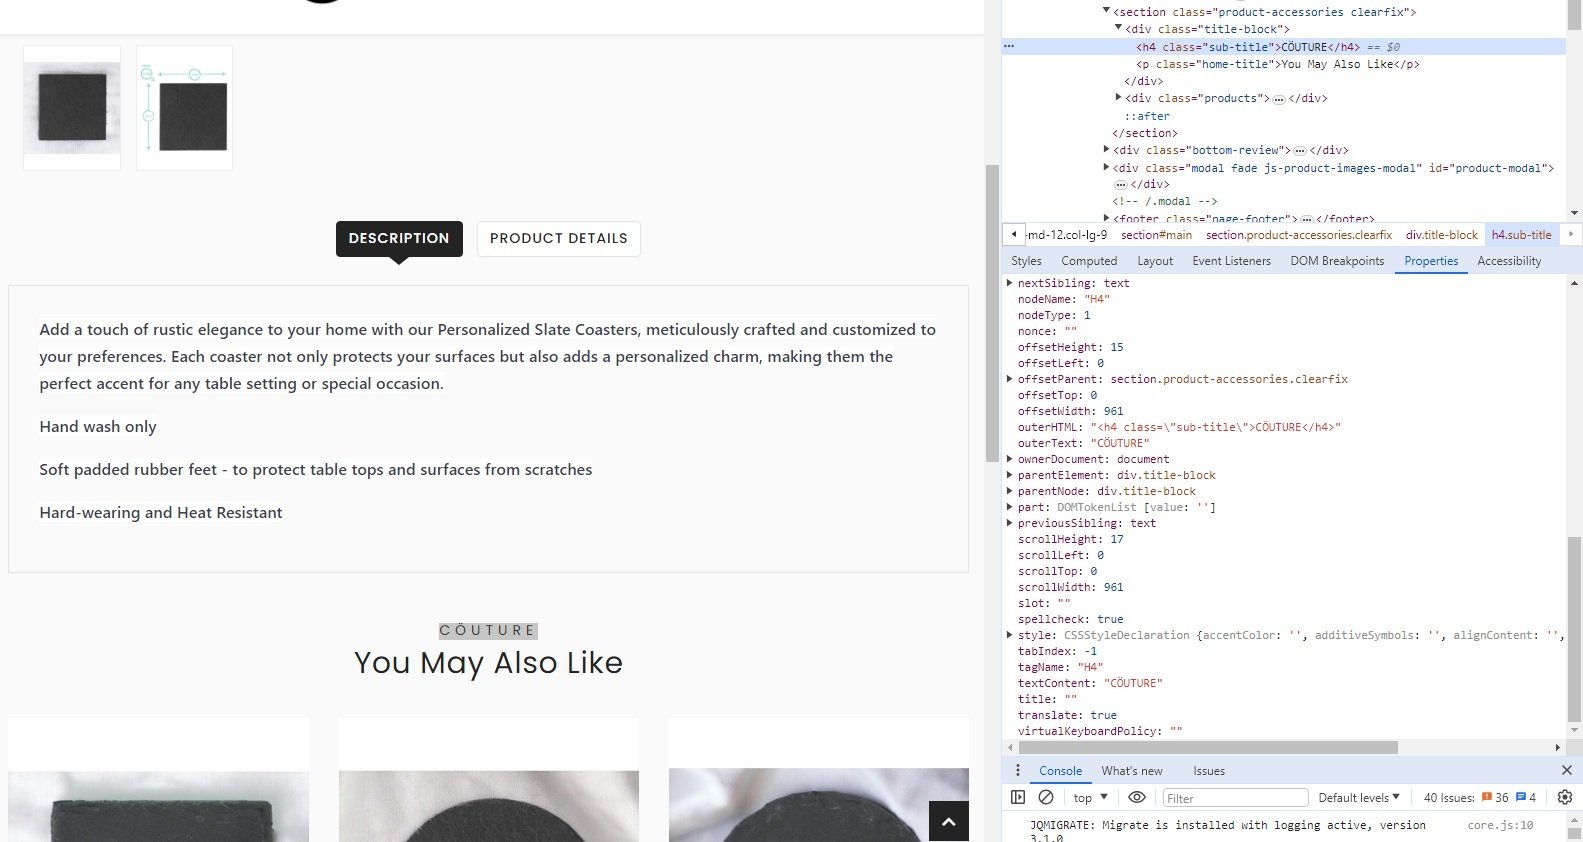Click the breadcrumb right scroll arrow
1583x842 pixels.
[1571, 234]
